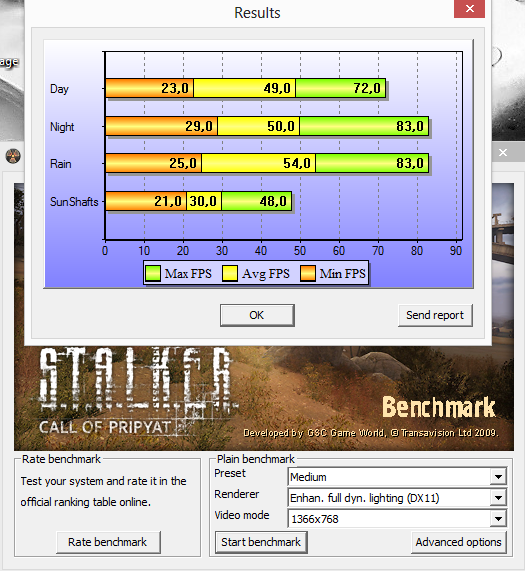Viewport: 525px width, 571px height.
Task: Click the Rate benchmark button
Action: click(108, 542)
